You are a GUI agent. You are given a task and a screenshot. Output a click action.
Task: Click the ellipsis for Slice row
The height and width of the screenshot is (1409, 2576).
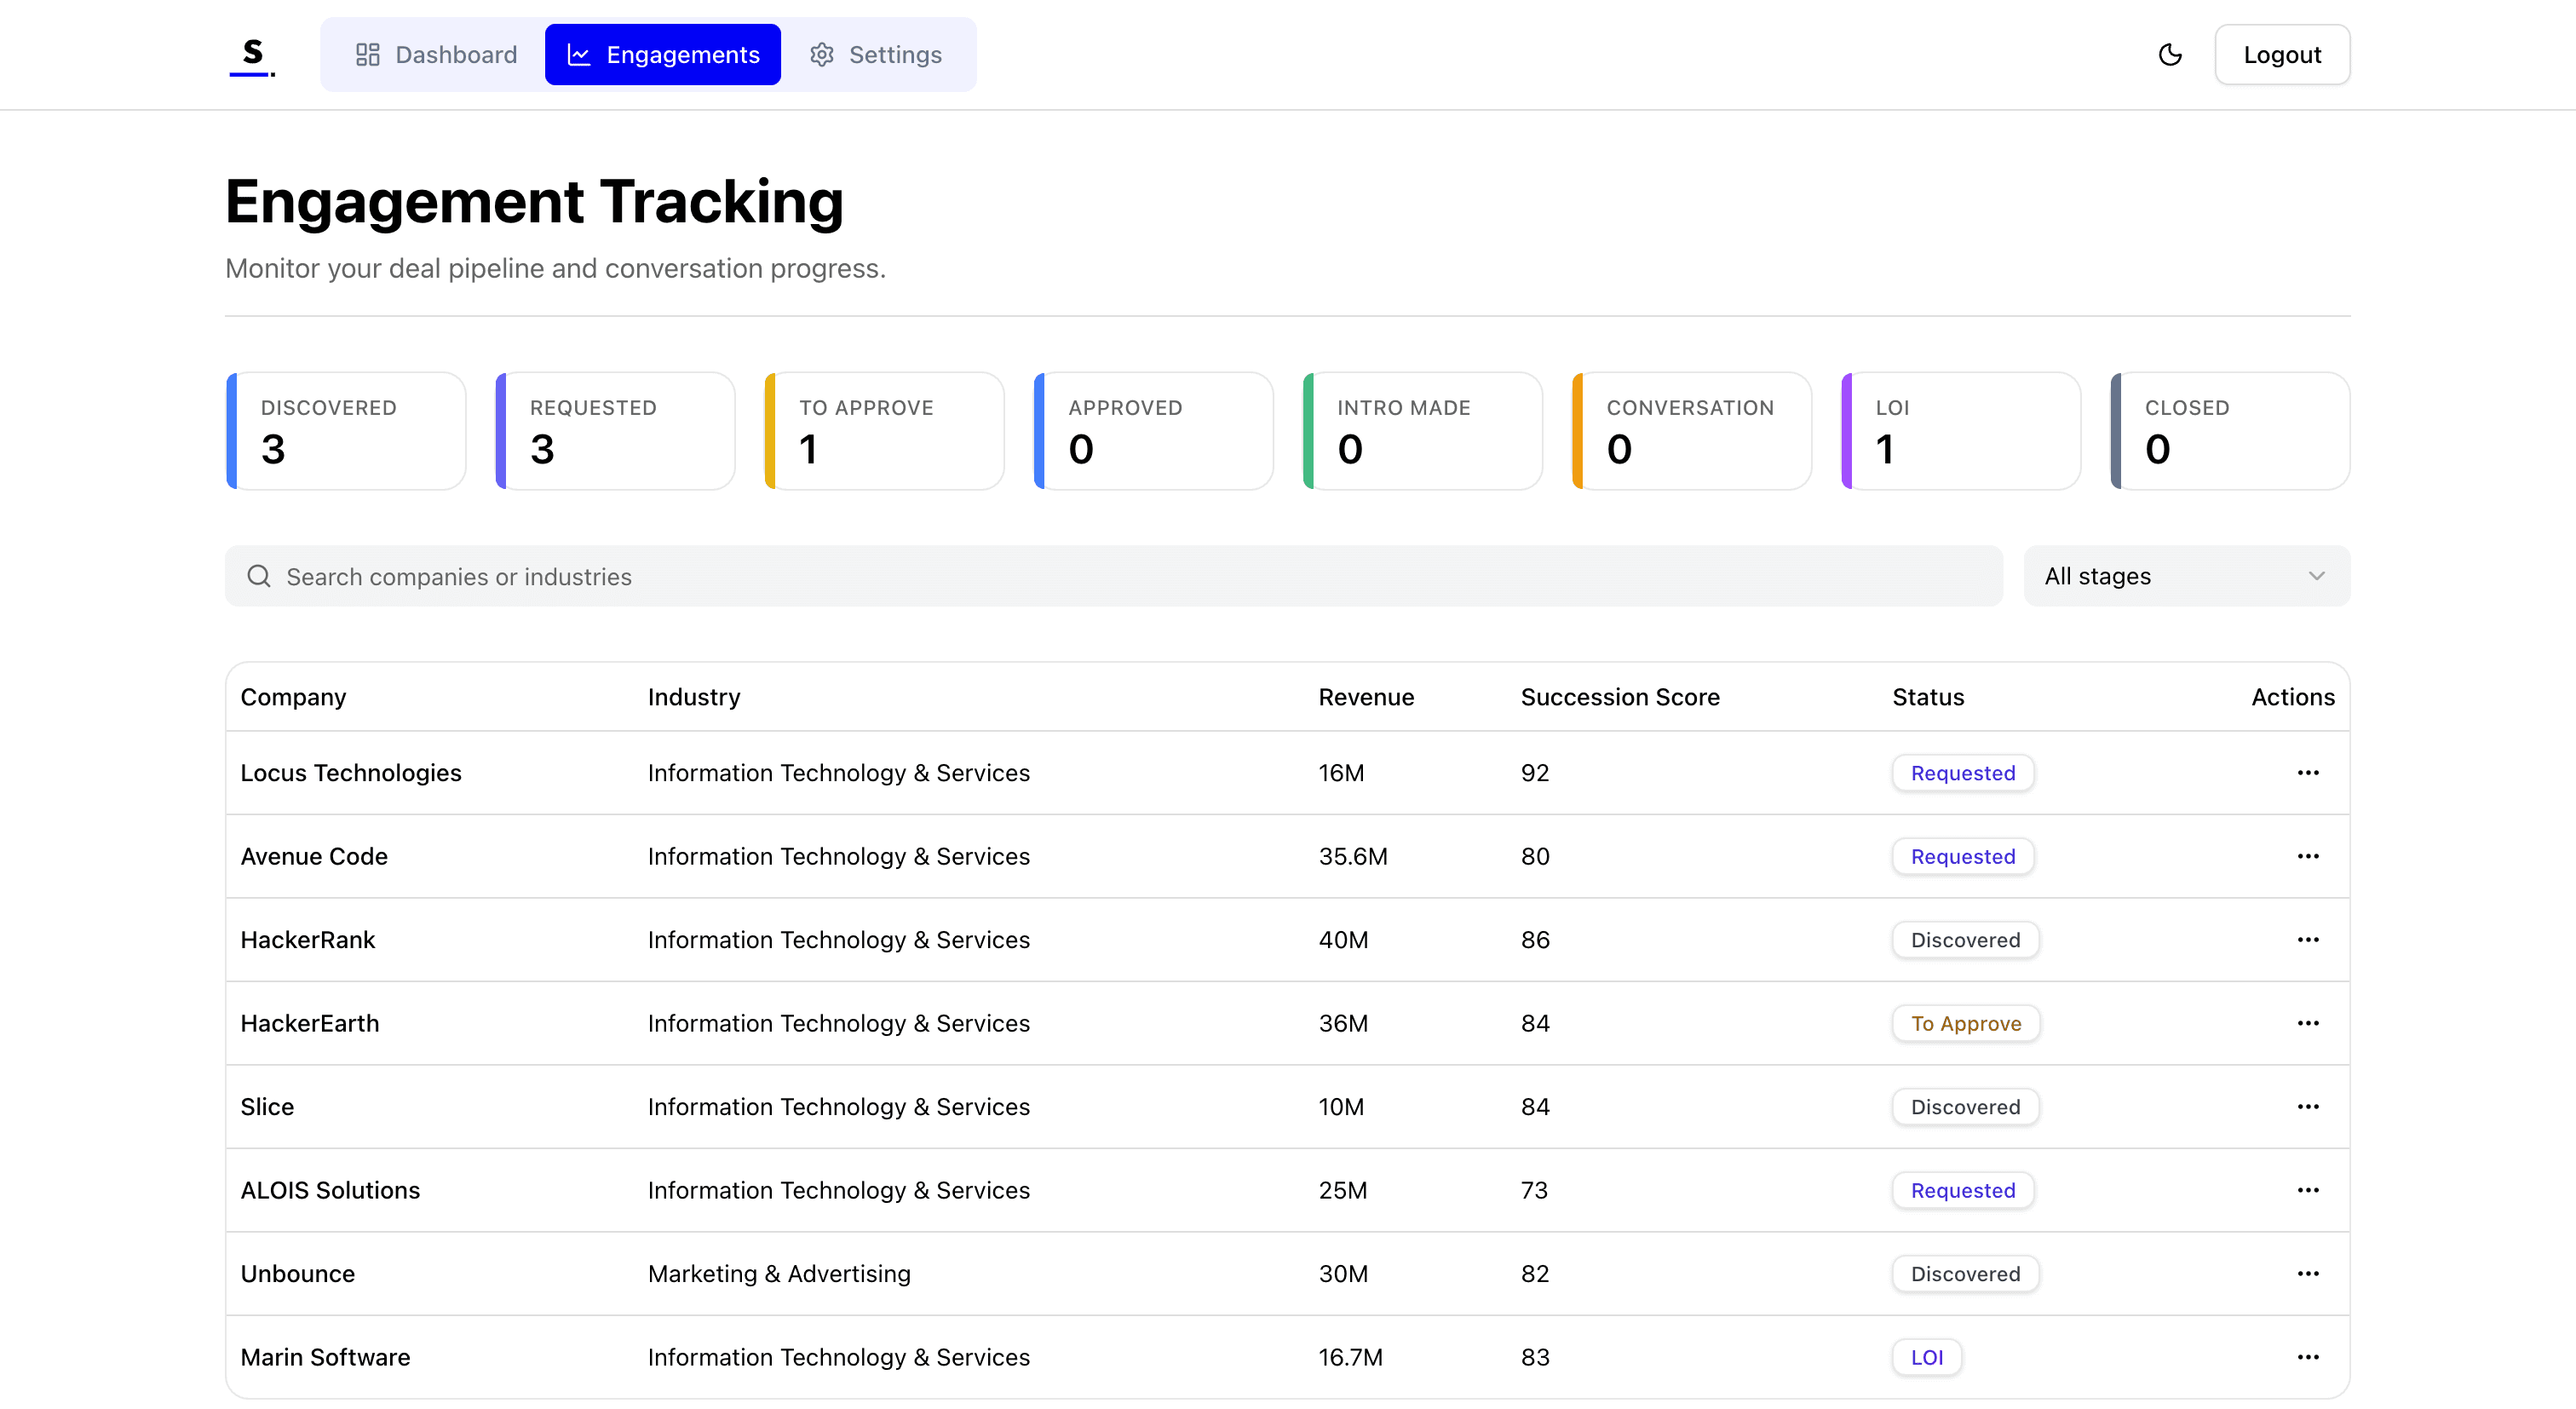[x=2307, y=1107]
